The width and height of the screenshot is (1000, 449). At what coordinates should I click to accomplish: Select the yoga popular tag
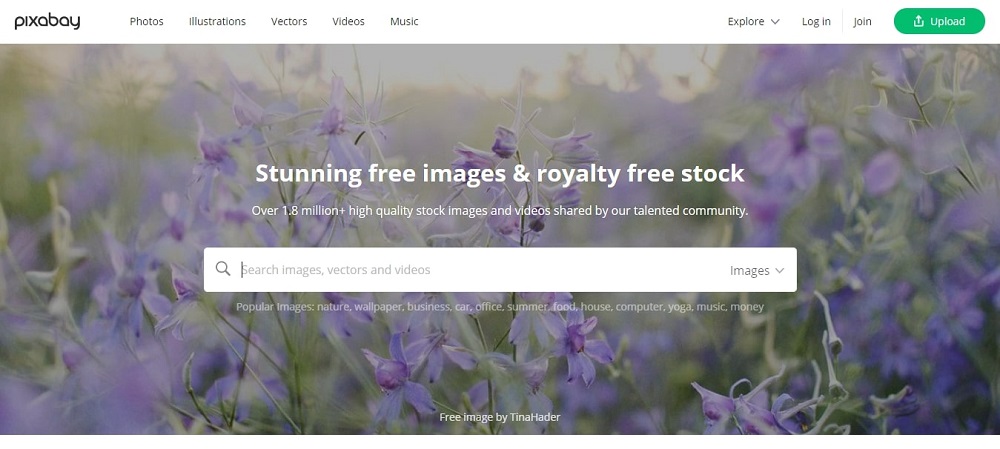click(x=680, y=307)
